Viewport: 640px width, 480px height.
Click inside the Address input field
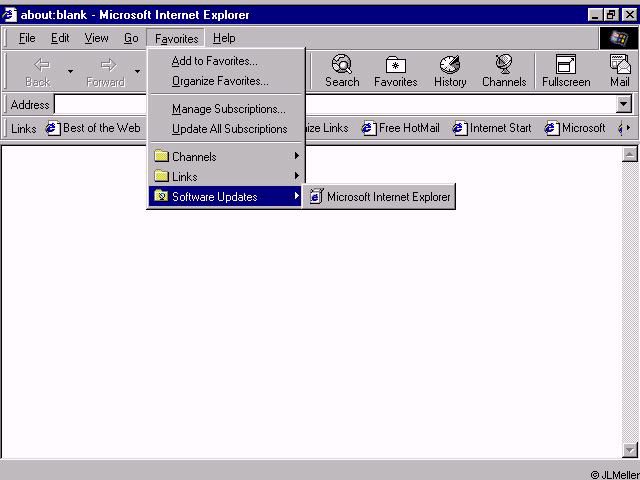click(x=335, y=104)
